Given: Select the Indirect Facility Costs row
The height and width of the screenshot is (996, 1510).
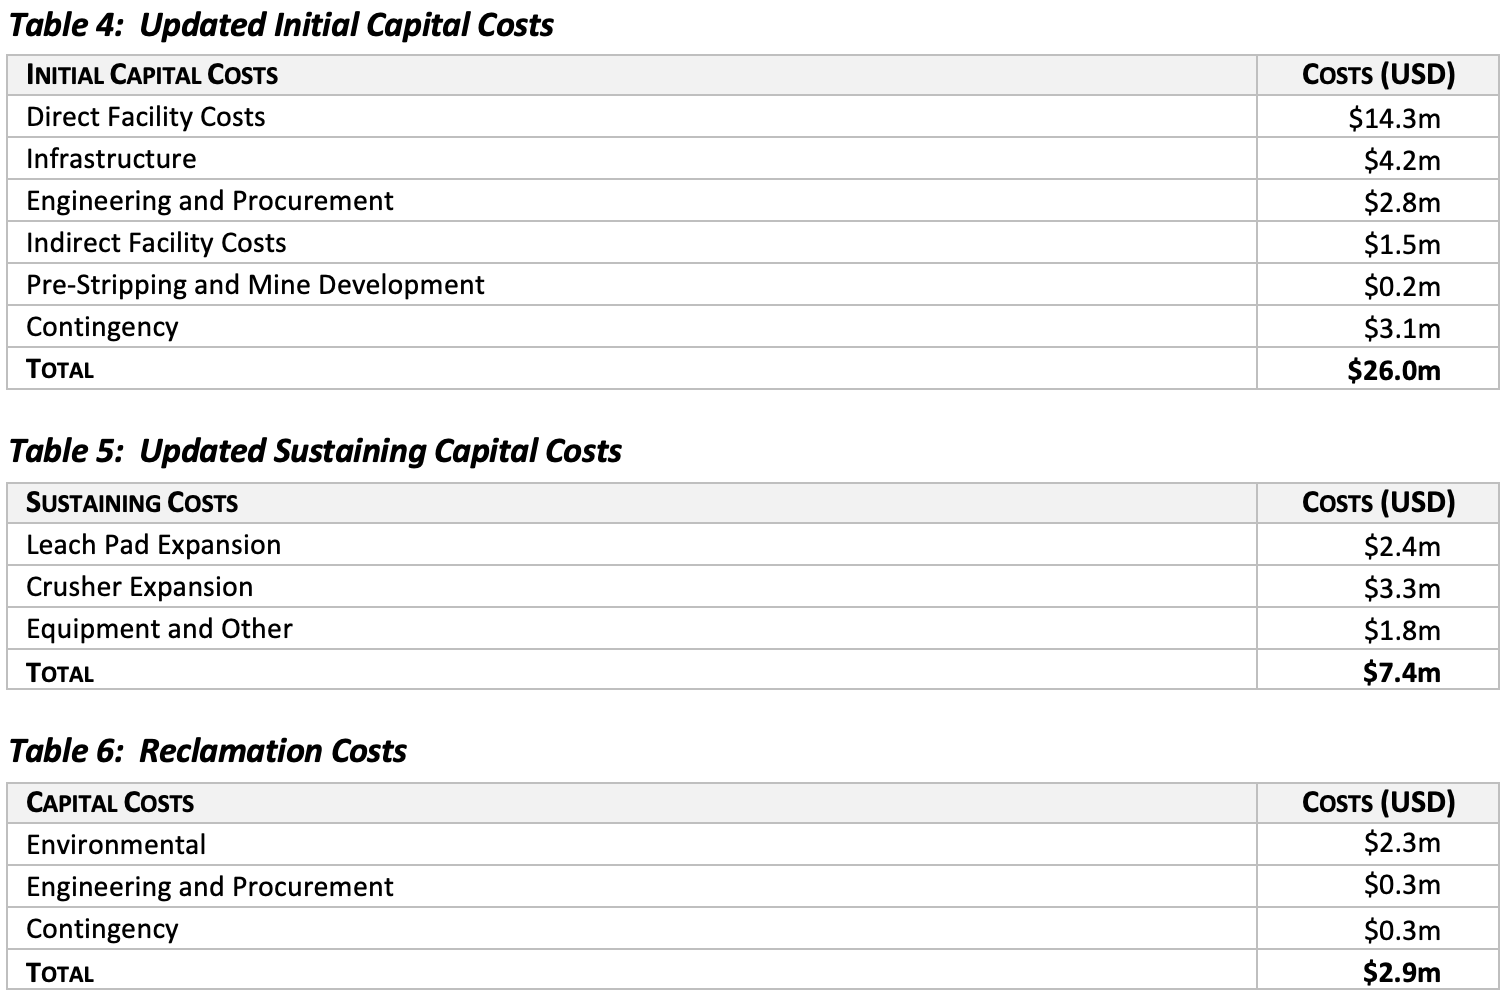Looking at the screenshot, I should [752, 243].
